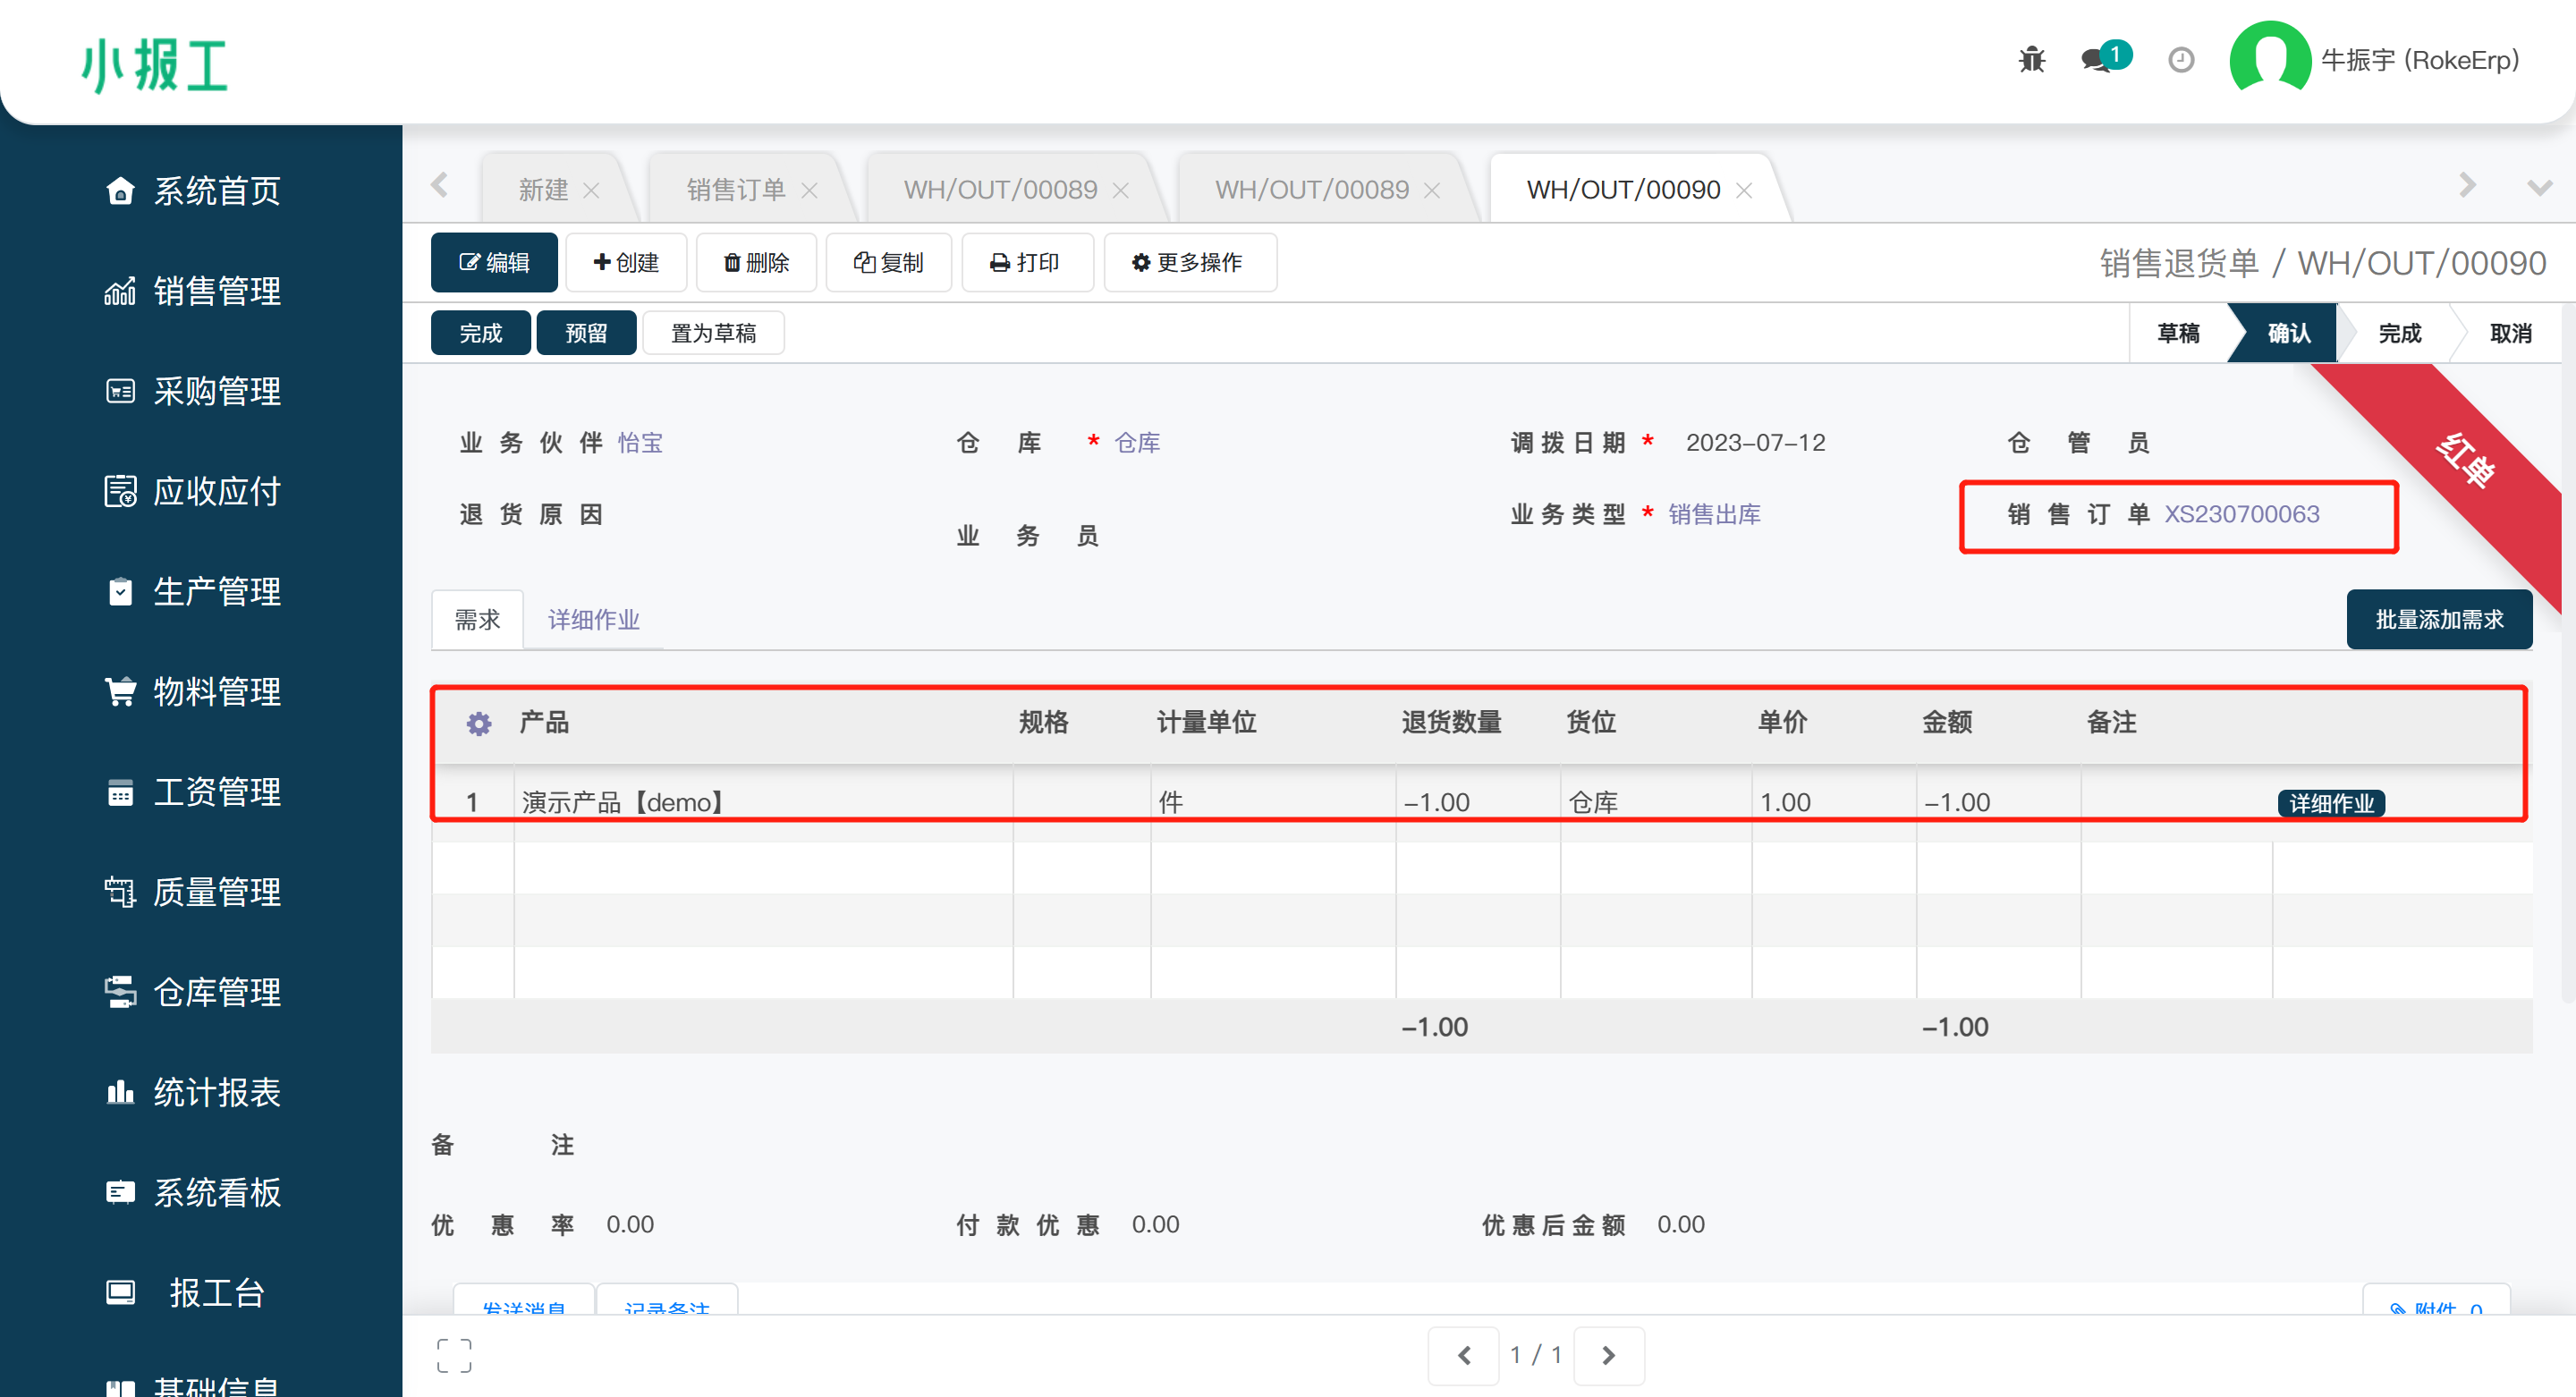Image resolution: width=2576 pixels, height=1397 pixels.
Task: Click the 批量添加需求 button
Action: (2438, 620)
